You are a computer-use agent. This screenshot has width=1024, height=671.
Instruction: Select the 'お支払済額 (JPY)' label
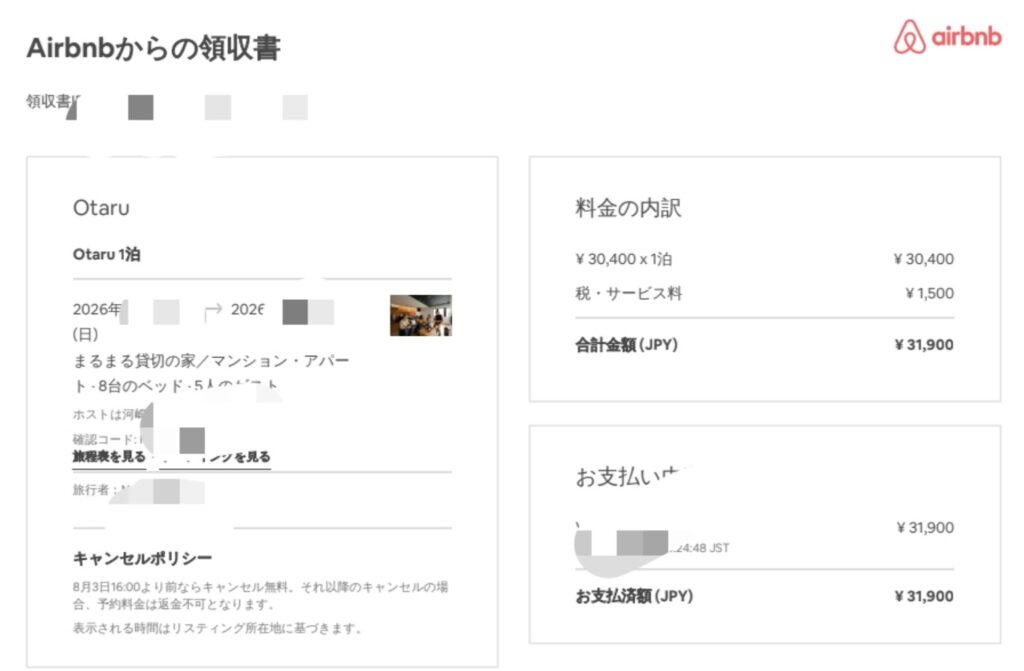pos(634,596)
